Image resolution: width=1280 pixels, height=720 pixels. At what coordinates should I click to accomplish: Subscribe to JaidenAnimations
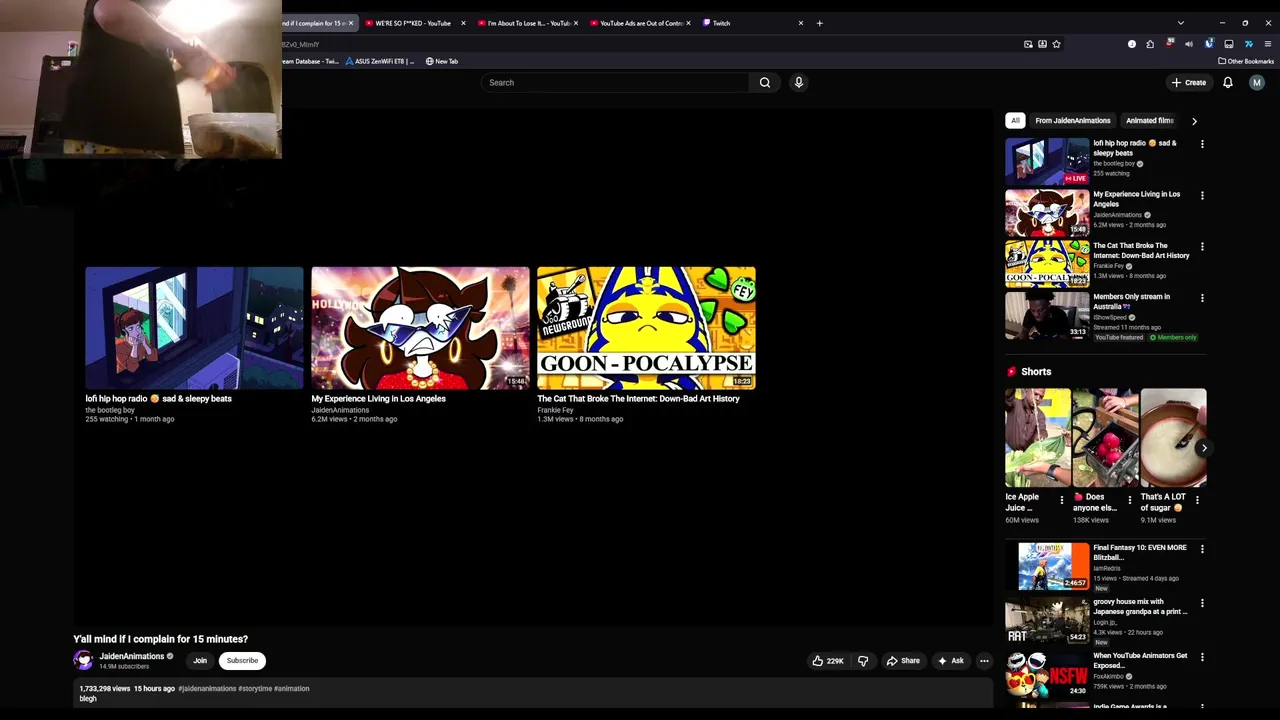(242, 660)
